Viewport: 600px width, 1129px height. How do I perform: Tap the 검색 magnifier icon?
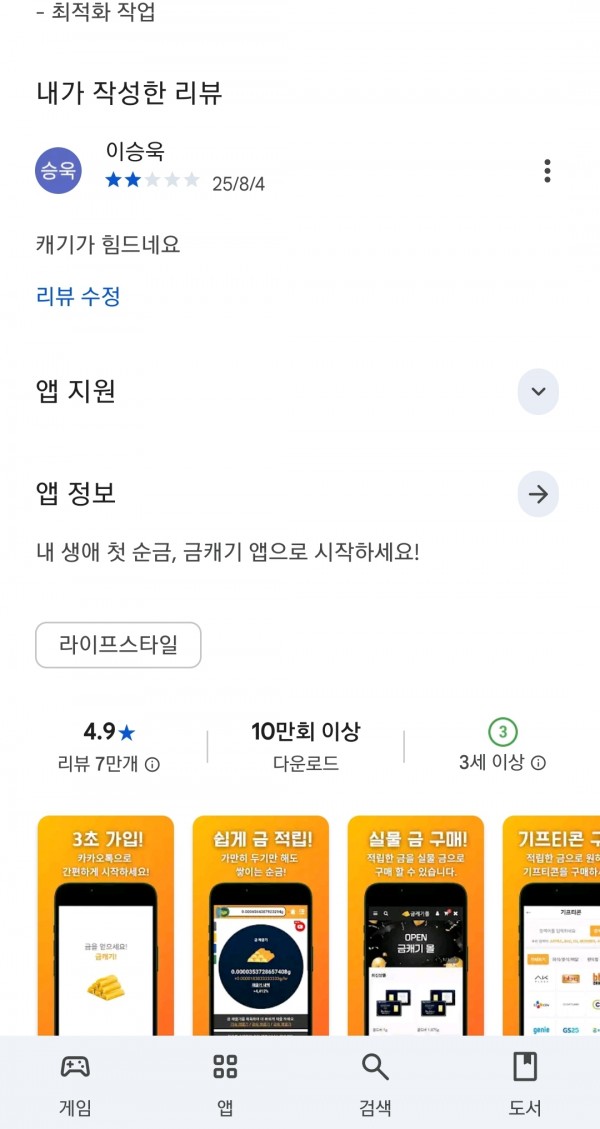pyautogui.click(x=375, y=1066)
